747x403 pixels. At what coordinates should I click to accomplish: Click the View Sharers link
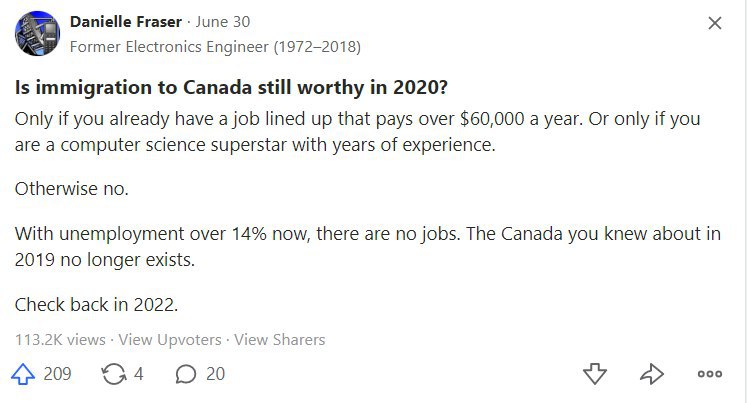280,340
